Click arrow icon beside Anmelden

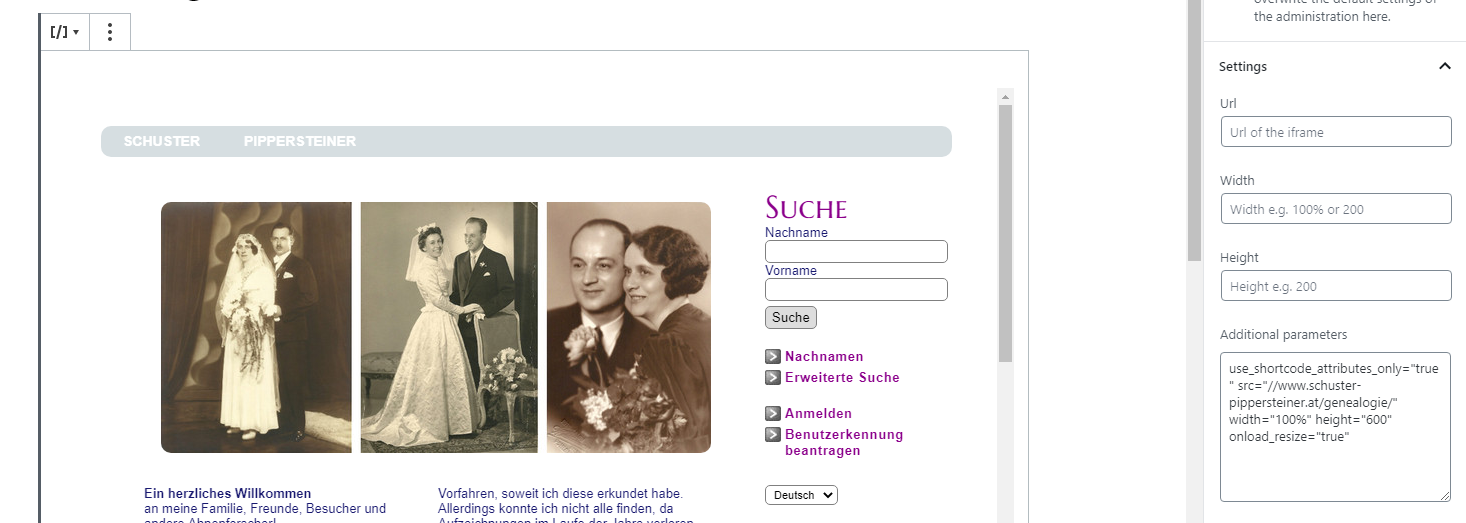click(x=773, y=413)
